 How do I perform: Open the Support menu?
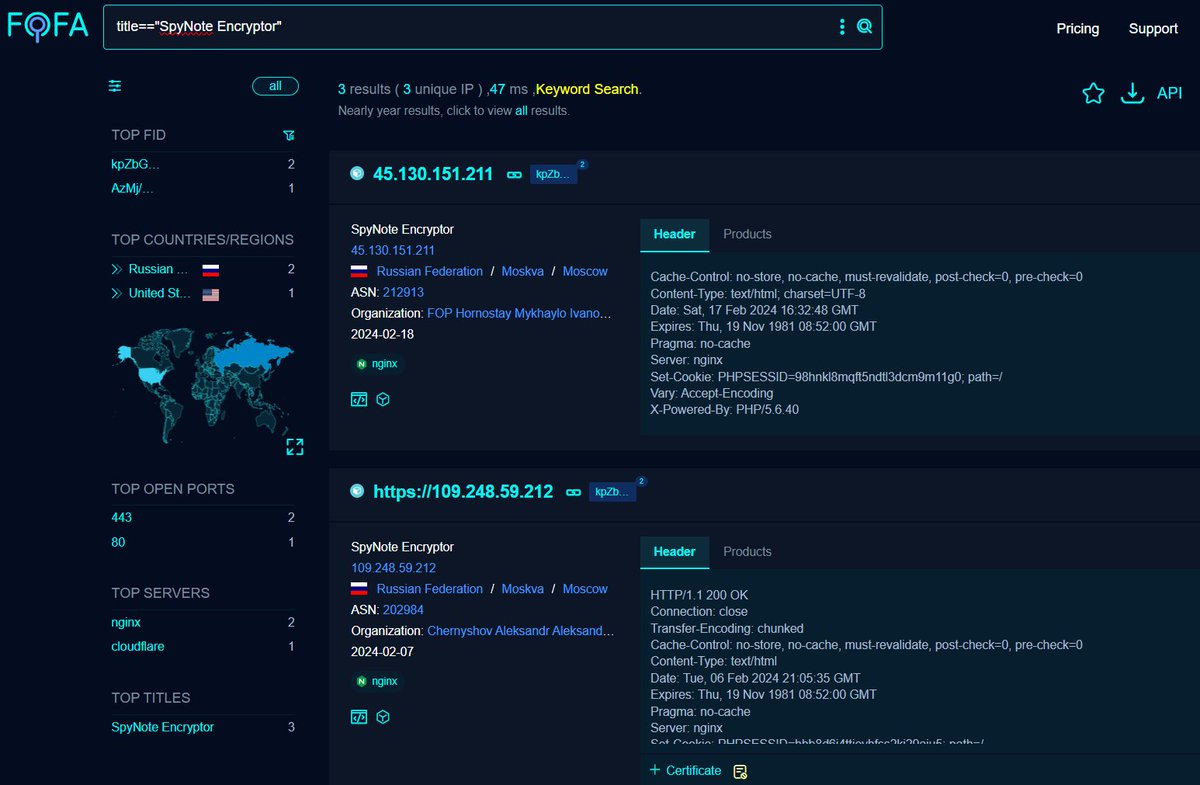point(1153,28)
